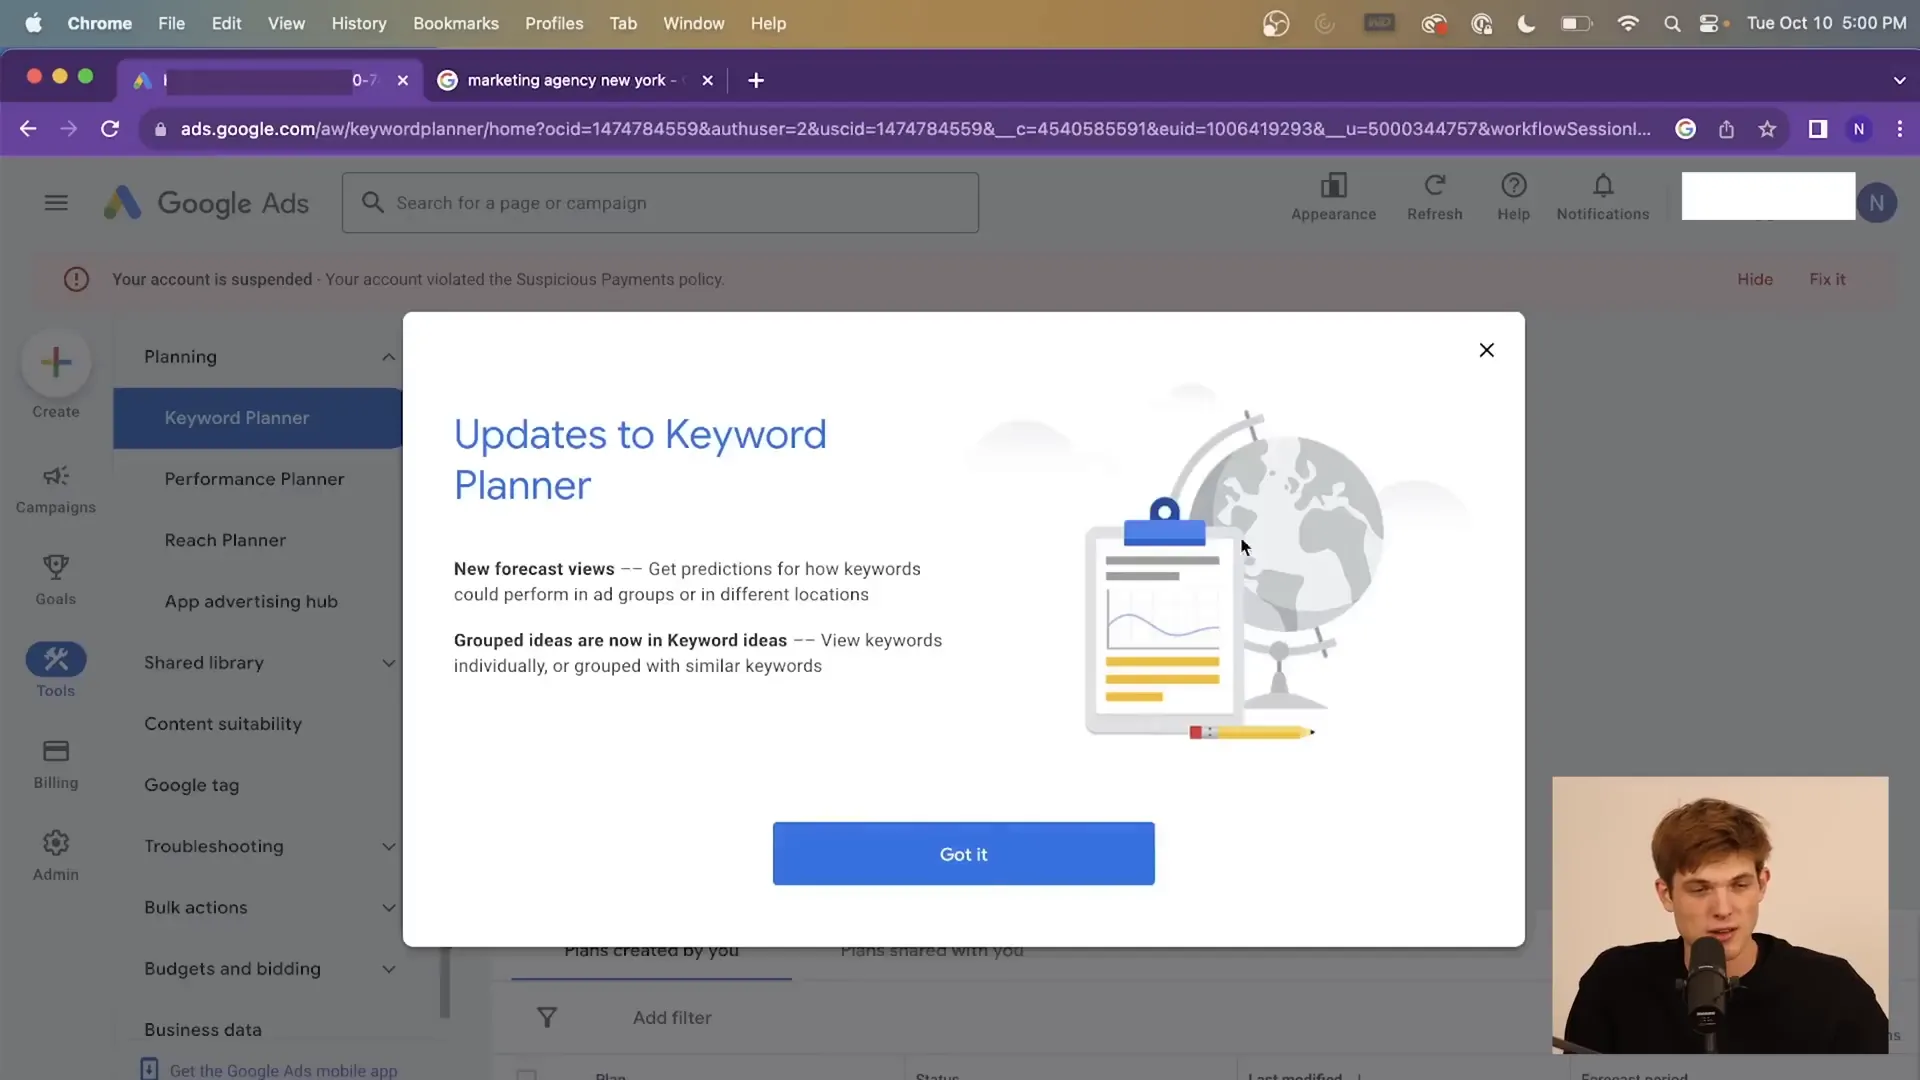Click the suspension warning icon
Image resolution: width=1920 pixels, height=1080 pixels.
point(76,279)
